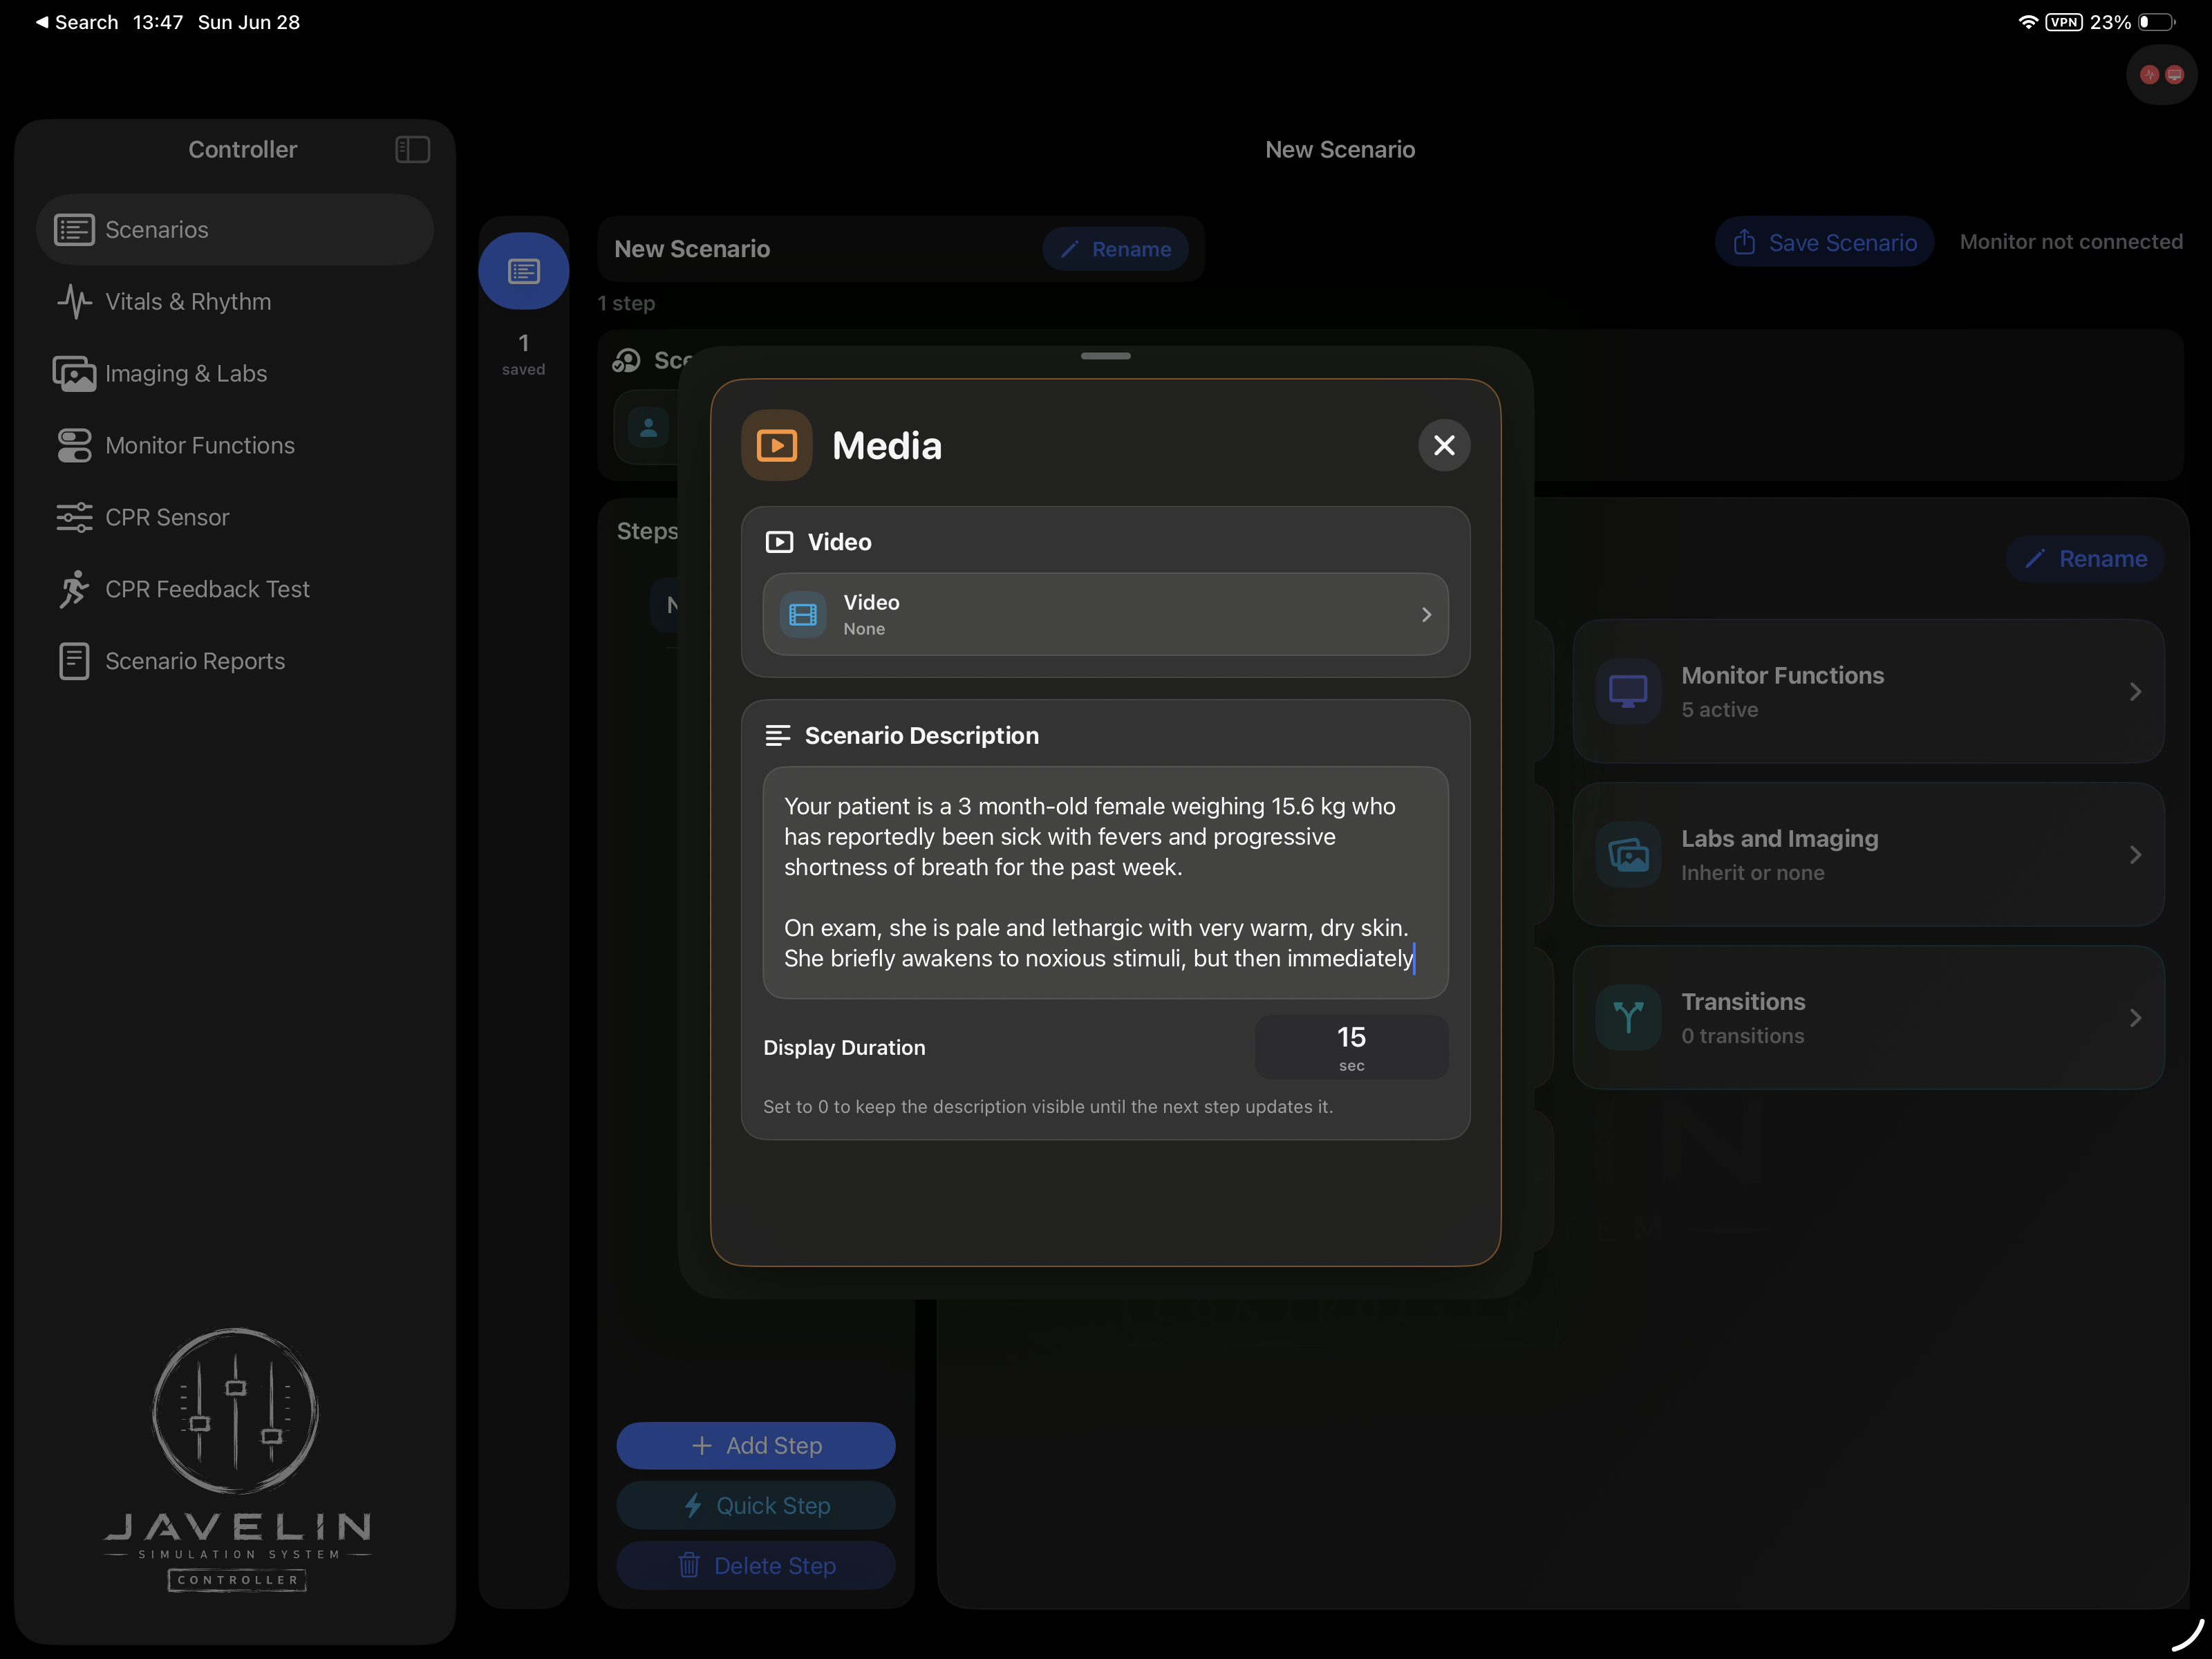Click the red status indicator icons top right

pos(2161,74)
